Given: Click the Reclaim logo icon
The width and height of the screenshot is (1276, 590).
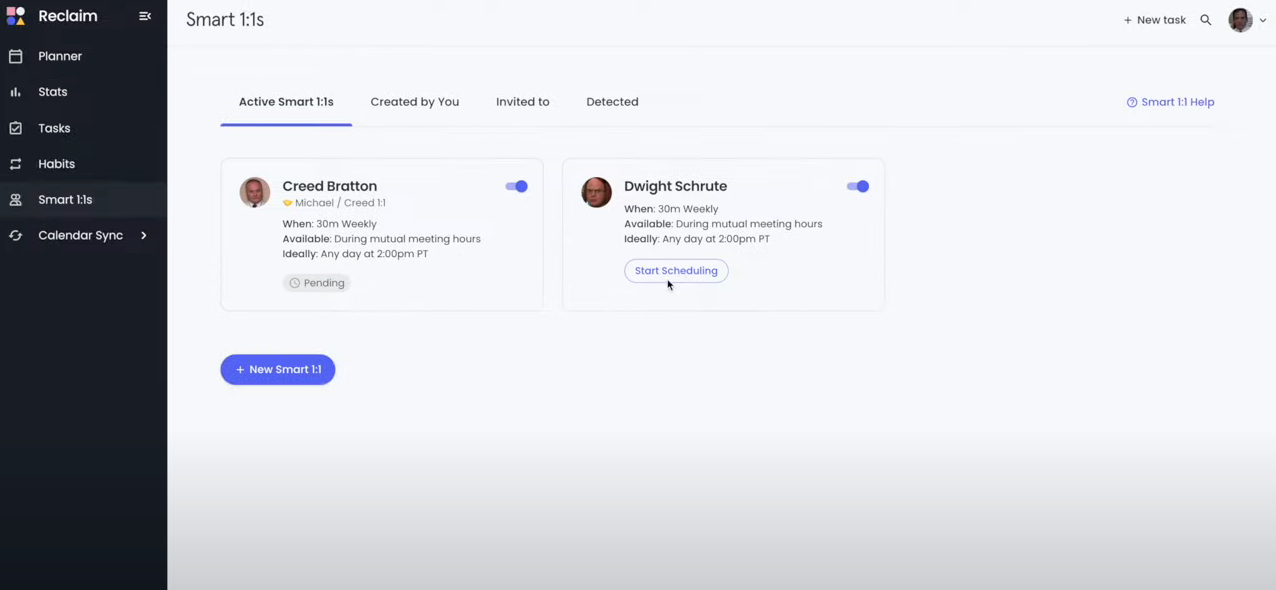Looking at the screenshot, I should (x=15, y=16).
